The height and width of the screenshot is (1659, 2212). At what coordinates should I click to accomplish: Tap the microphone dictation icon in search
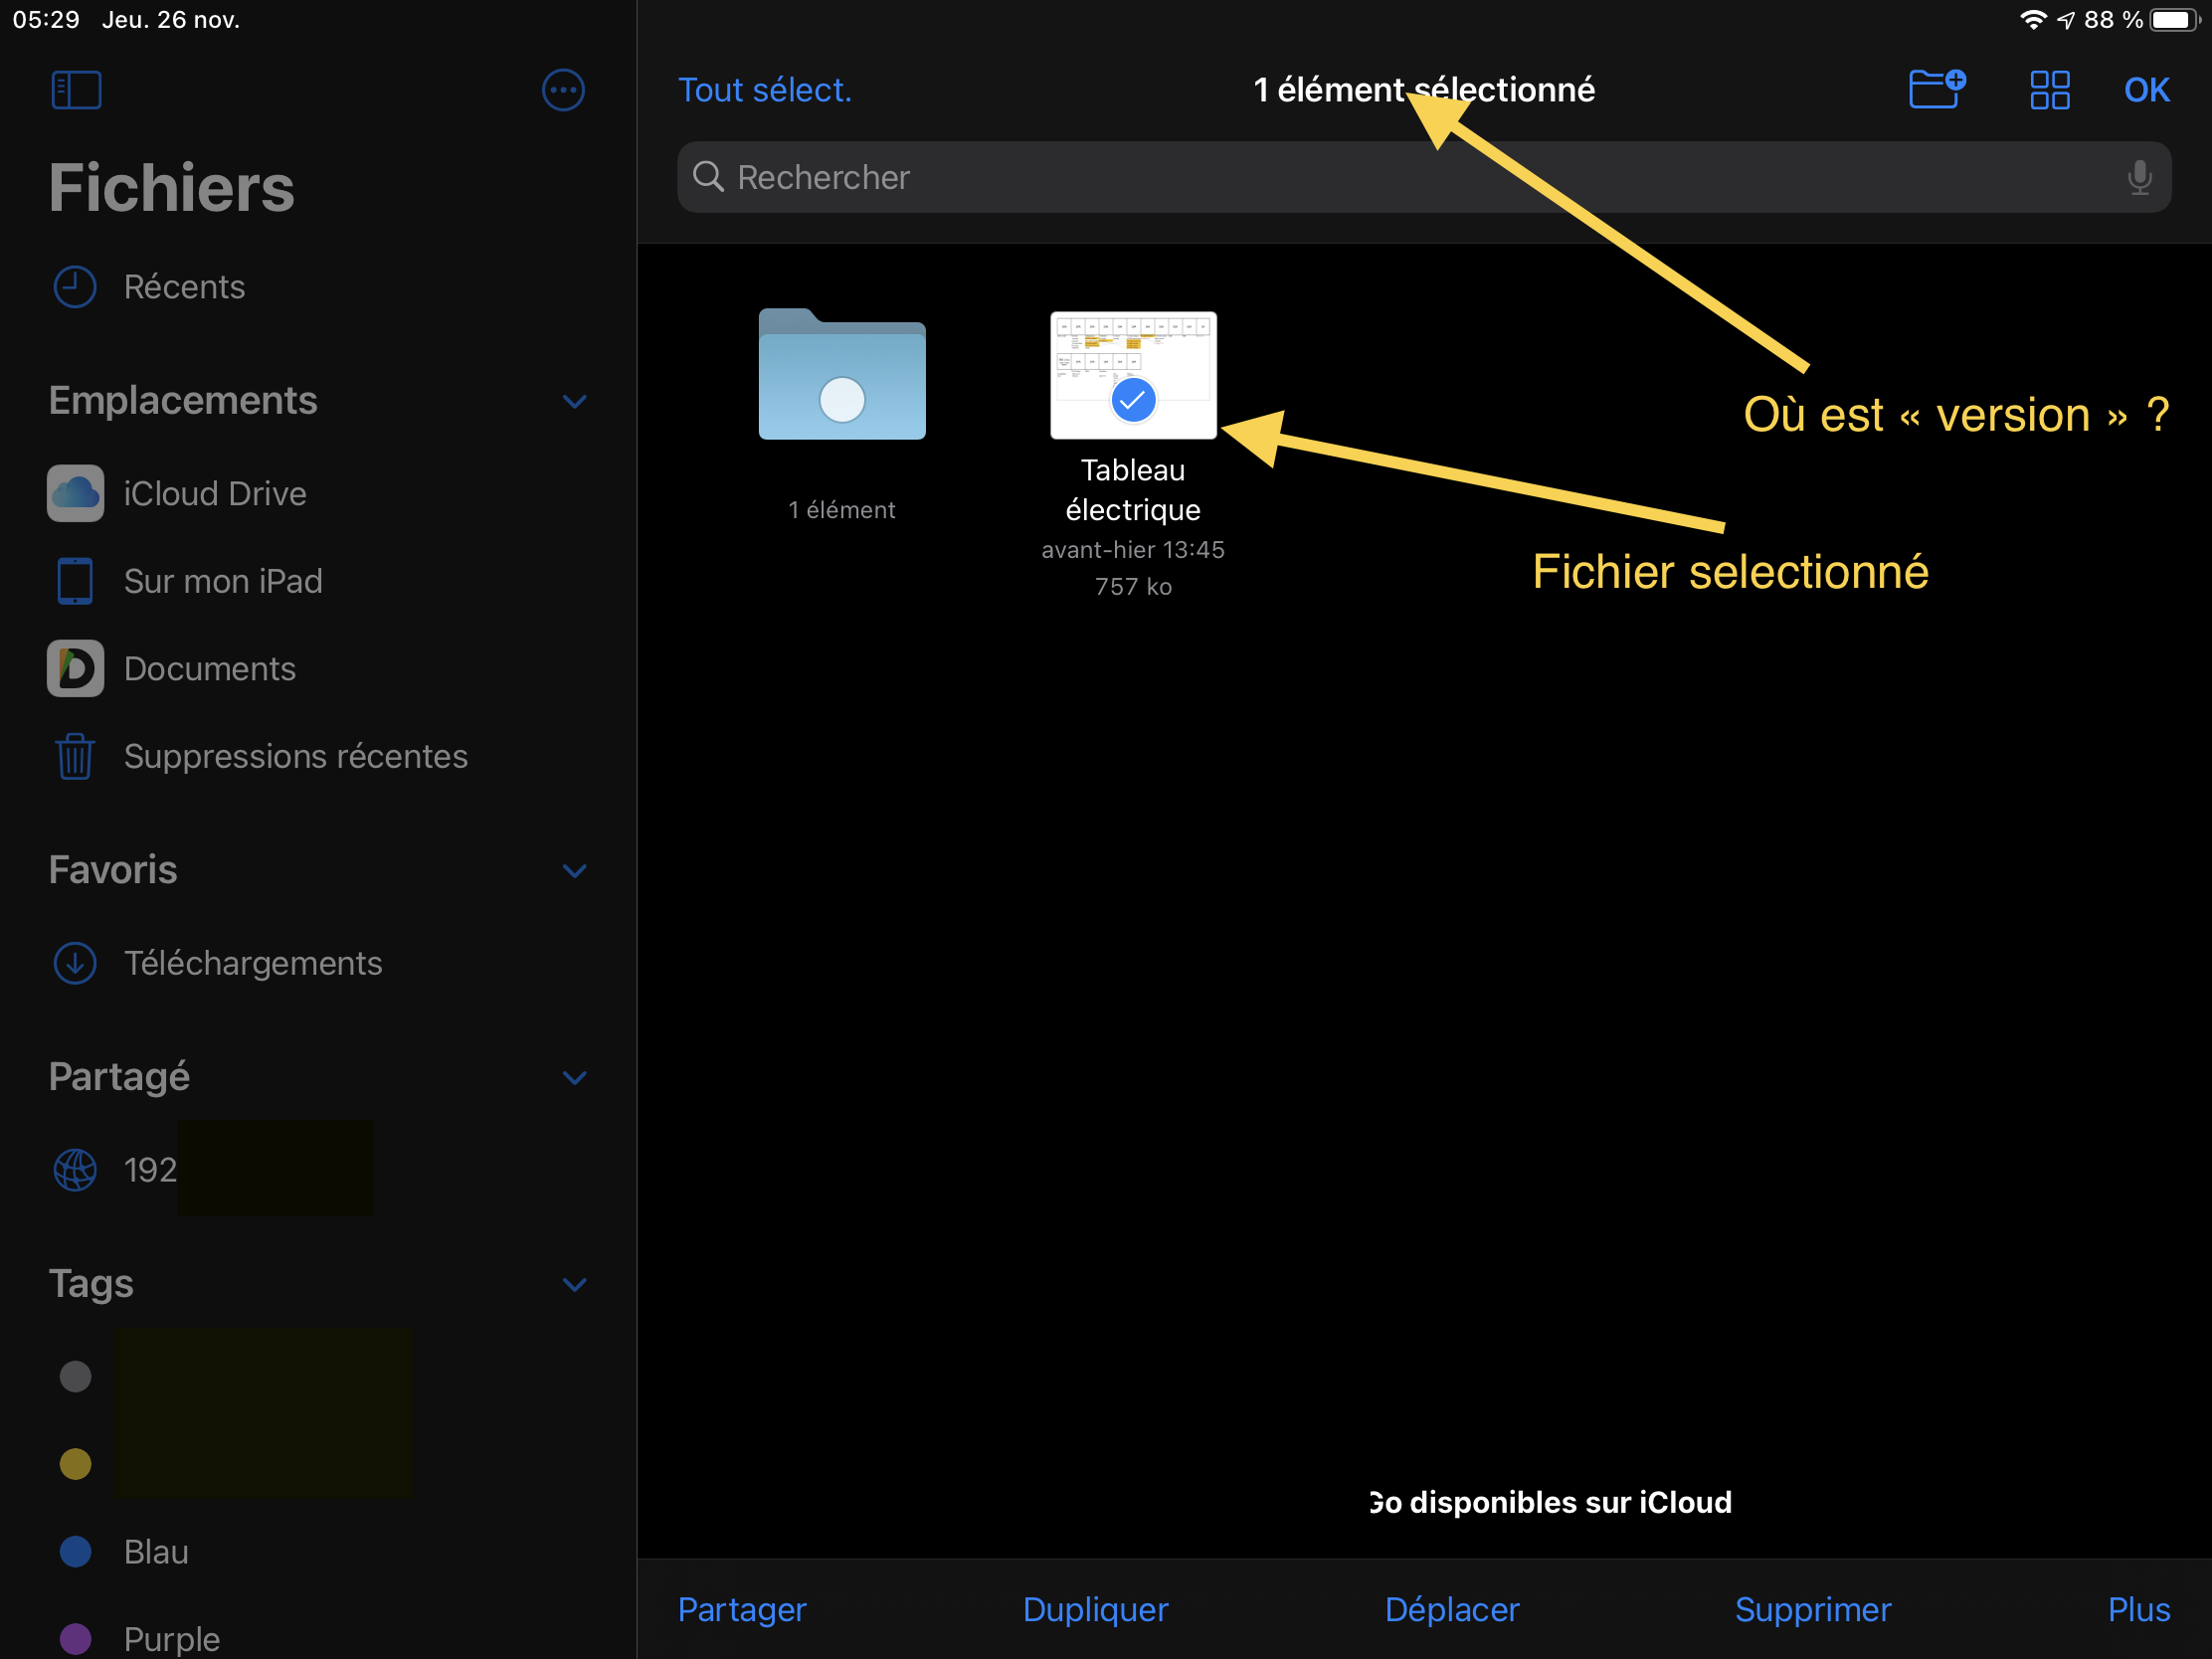[x=2139, y=177]
